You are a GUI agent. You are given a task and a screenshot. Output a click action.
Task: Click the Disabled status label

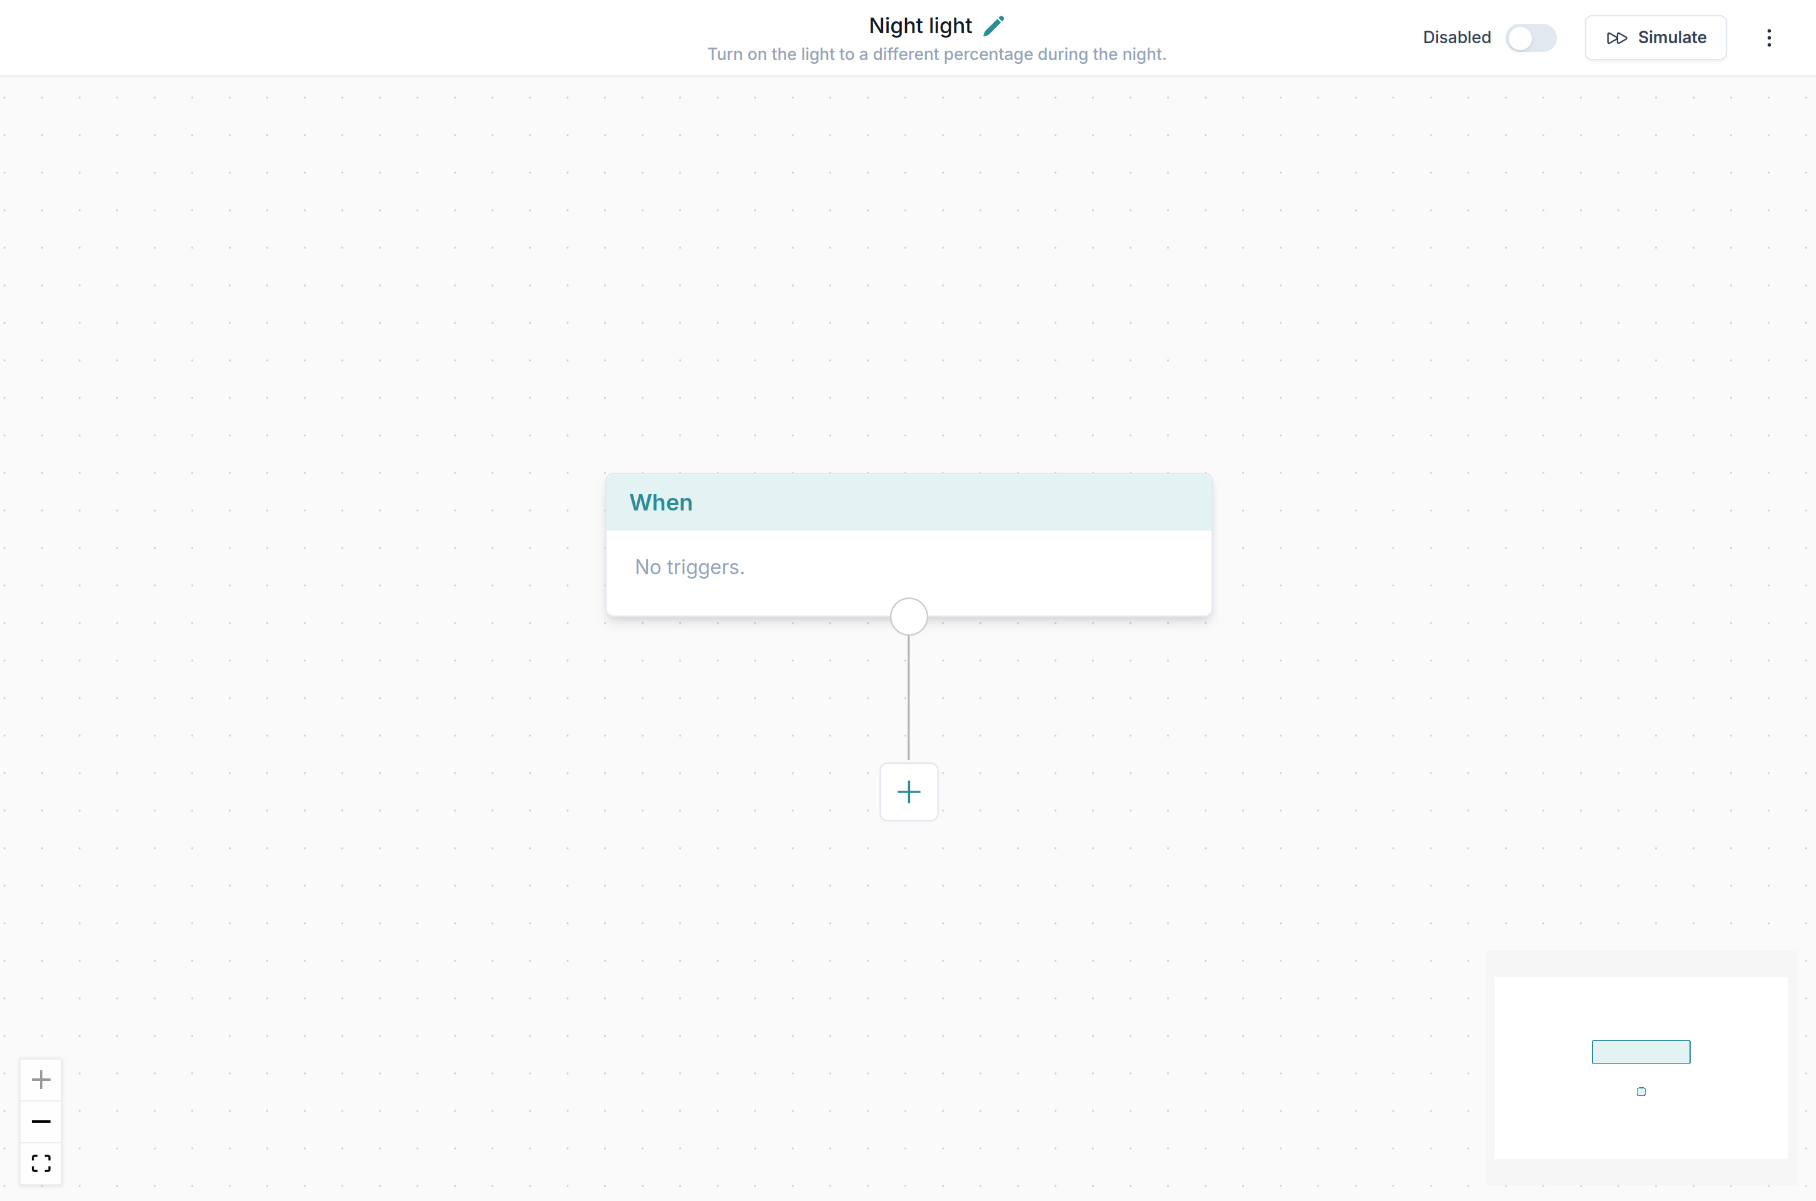[x=1456, y=38]
